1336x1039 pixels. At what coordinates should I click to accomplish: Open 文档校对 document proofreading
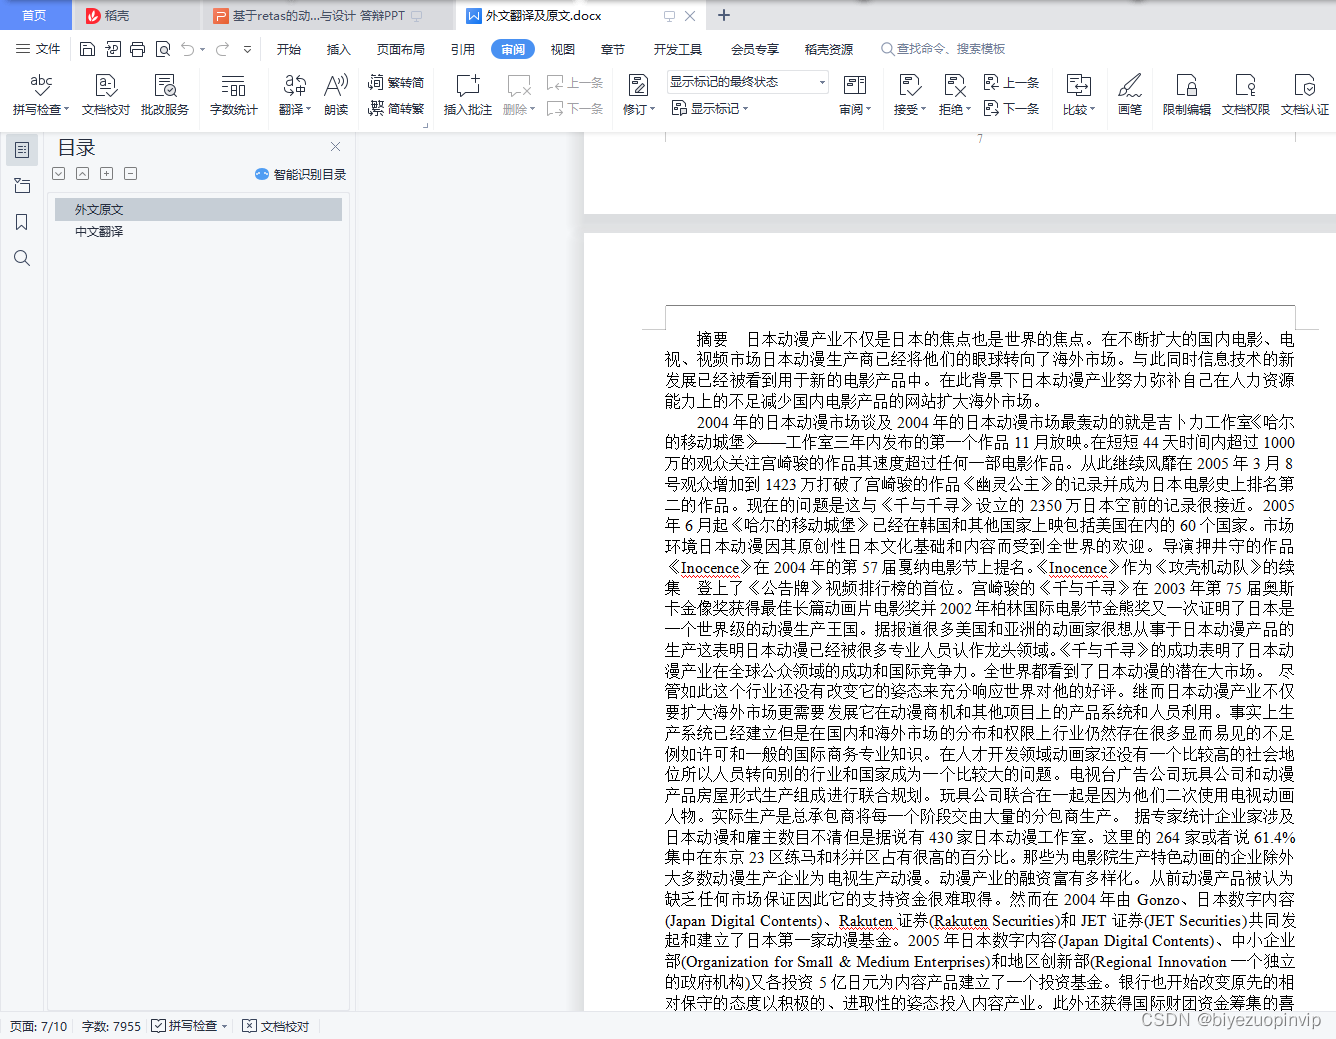105,95
